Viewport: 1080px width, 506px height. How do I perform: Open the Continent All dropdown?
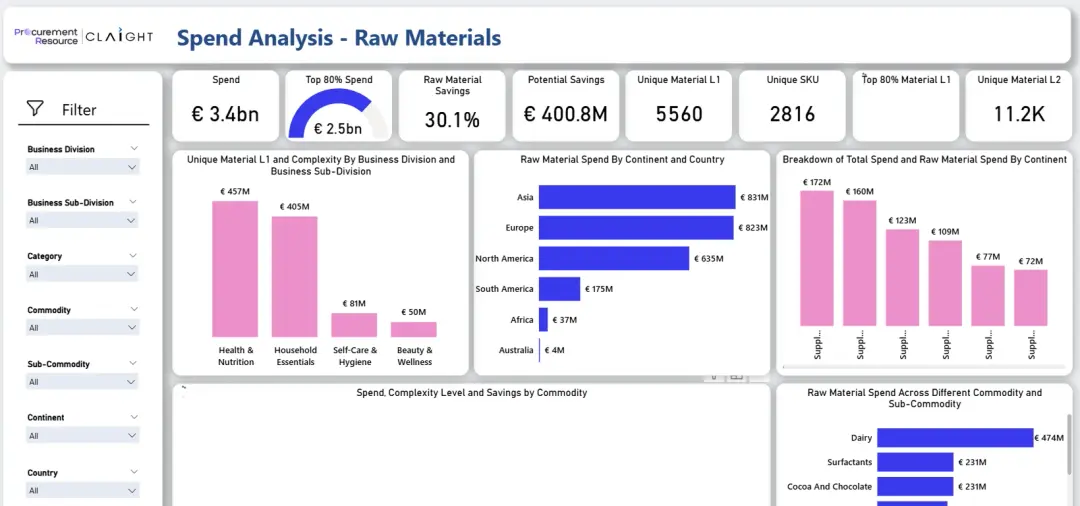click(x=83, y=435)
